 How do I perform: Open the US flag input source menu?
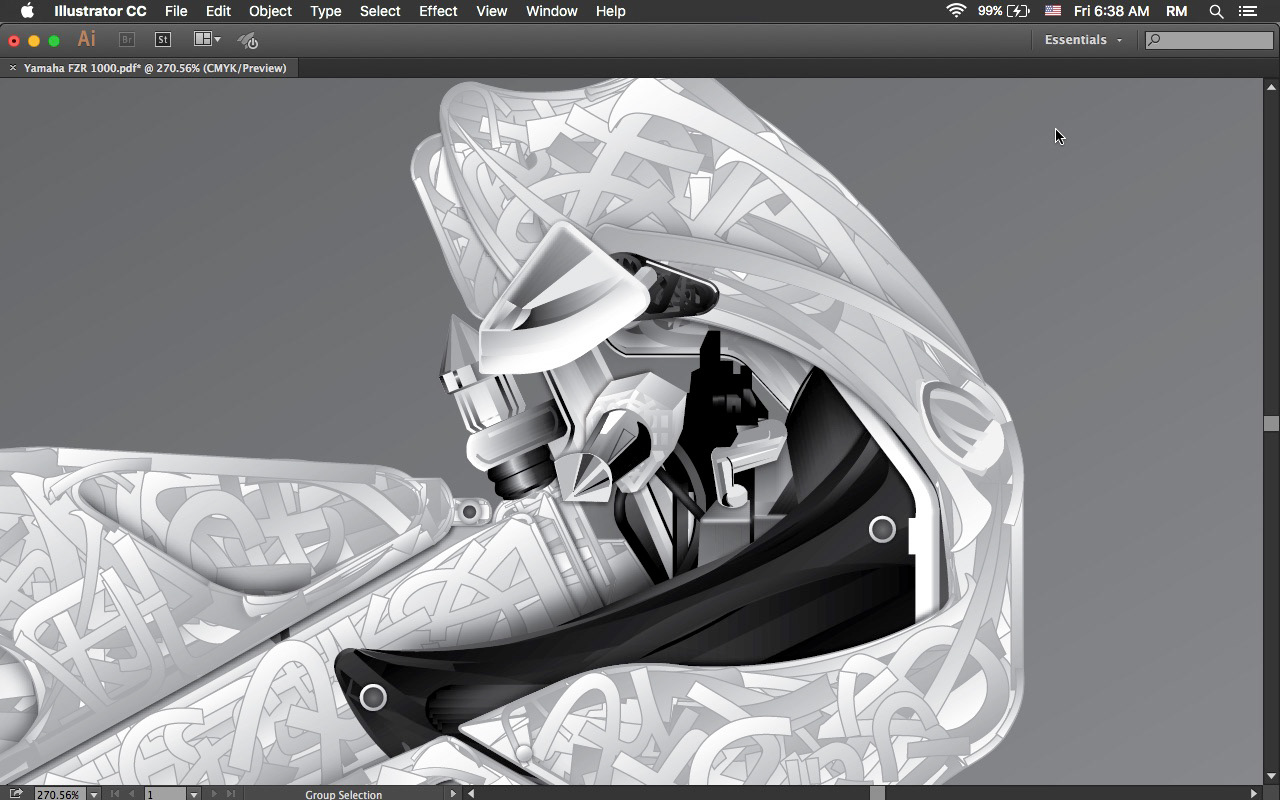coord(1053,11)
